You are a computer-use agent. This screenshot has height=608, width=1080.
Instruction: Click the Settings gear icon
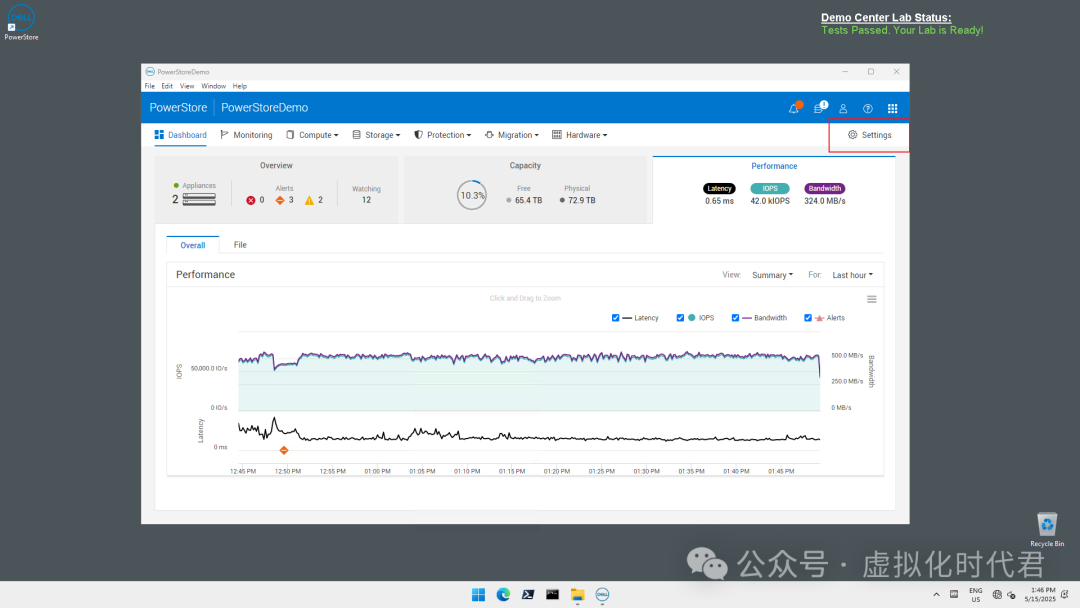tap(853, 135)
